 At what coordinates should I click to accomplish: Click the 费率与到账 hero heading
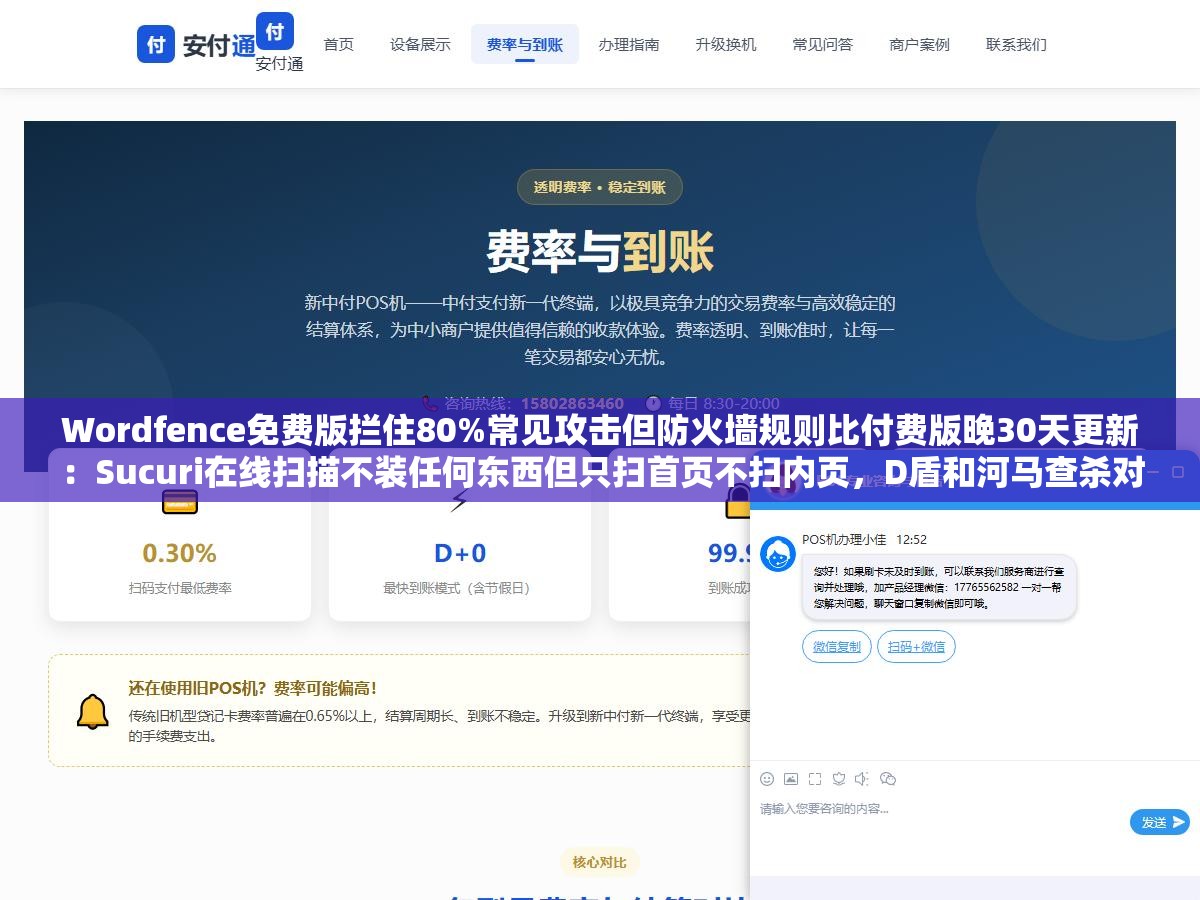pyautogui.click(x=600, y=251)
